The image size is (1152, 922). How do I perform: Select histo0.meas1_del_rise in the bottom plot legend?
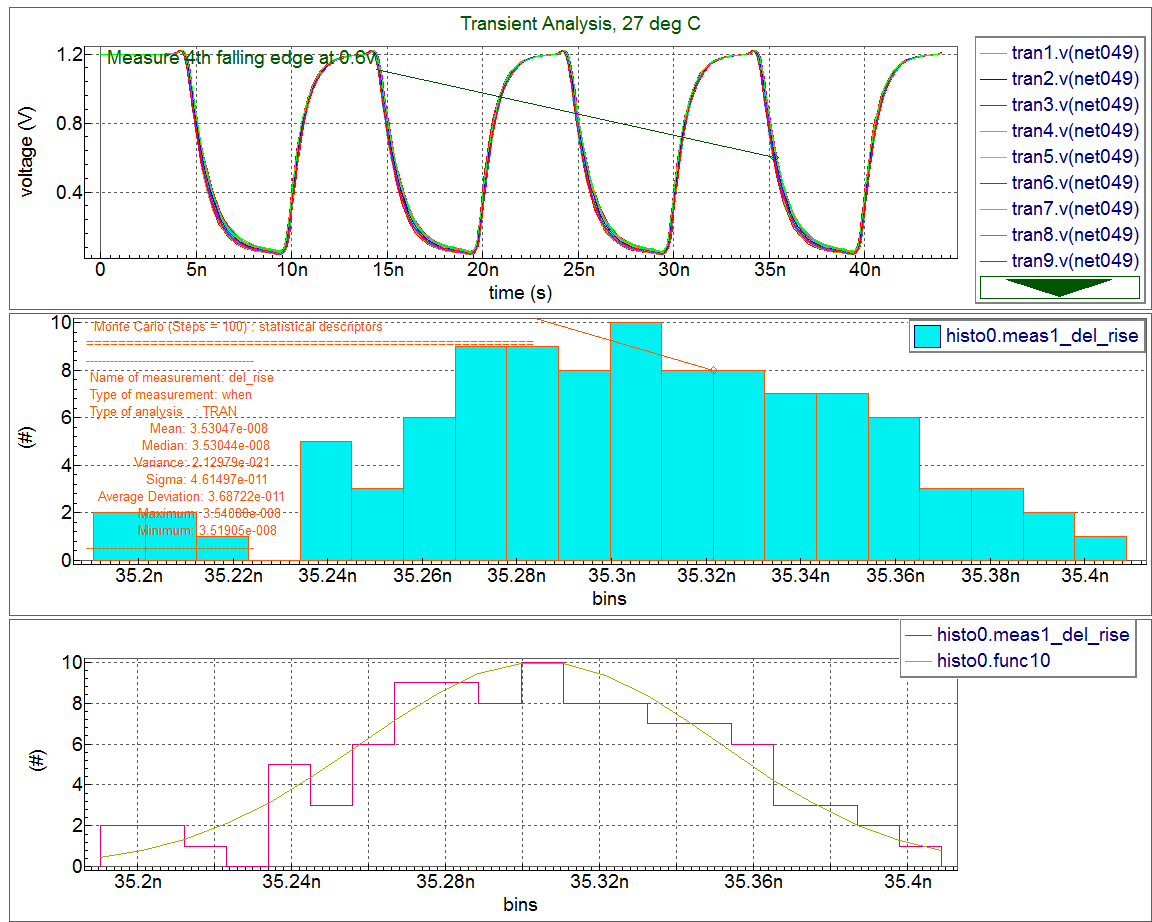[x=1033, y=635]
